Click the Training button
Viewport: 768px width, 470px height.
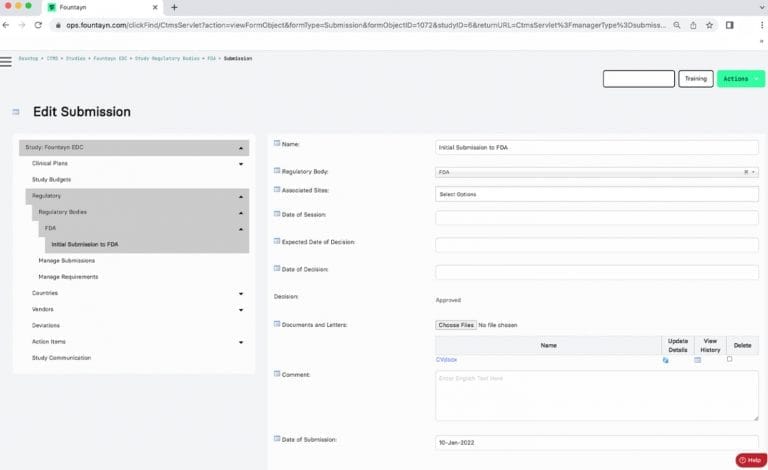pos(695,79)
